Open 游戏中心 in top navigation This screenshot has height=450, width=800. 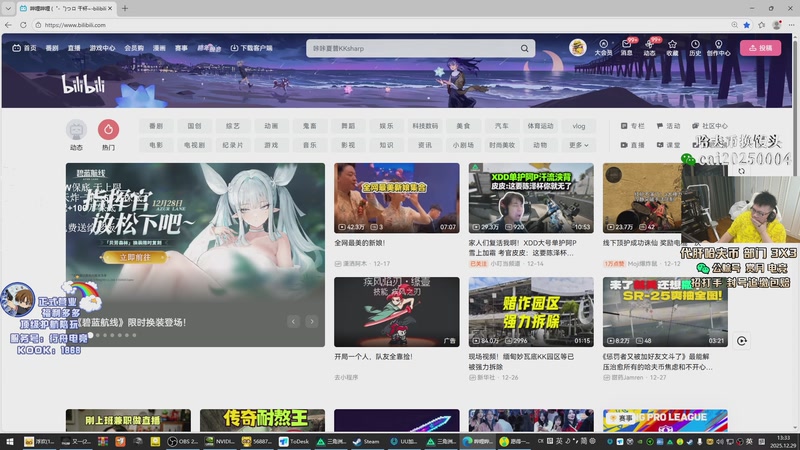click(x=102, y=48)
